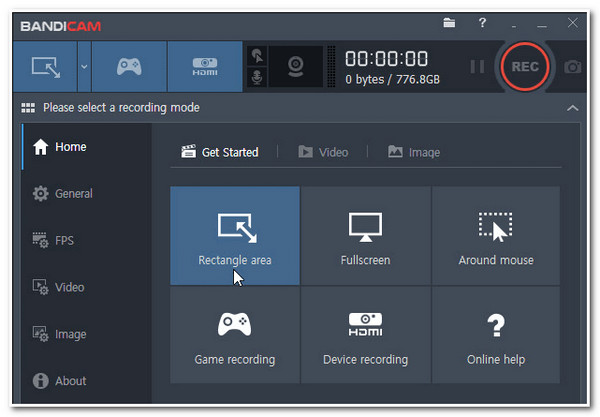Click the pause recording button
The image size is (600, 417).
(x=477, y=67)
